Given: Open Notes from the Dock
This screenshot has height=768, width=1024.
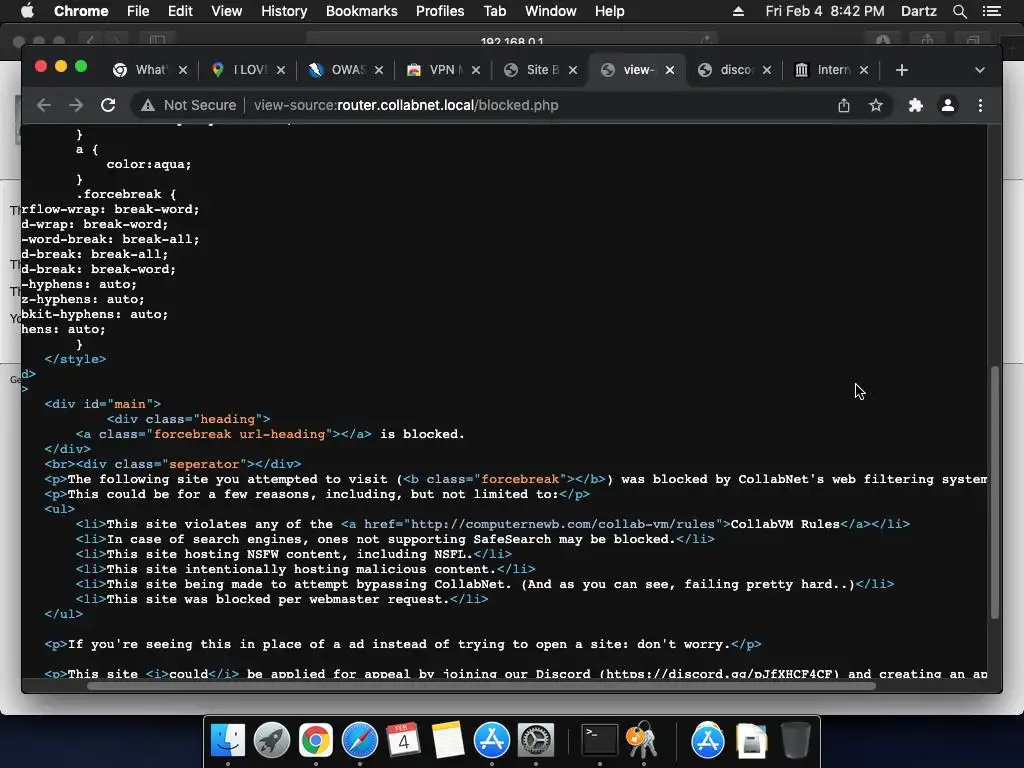Looking at the screenshot, I should point(448,740).
